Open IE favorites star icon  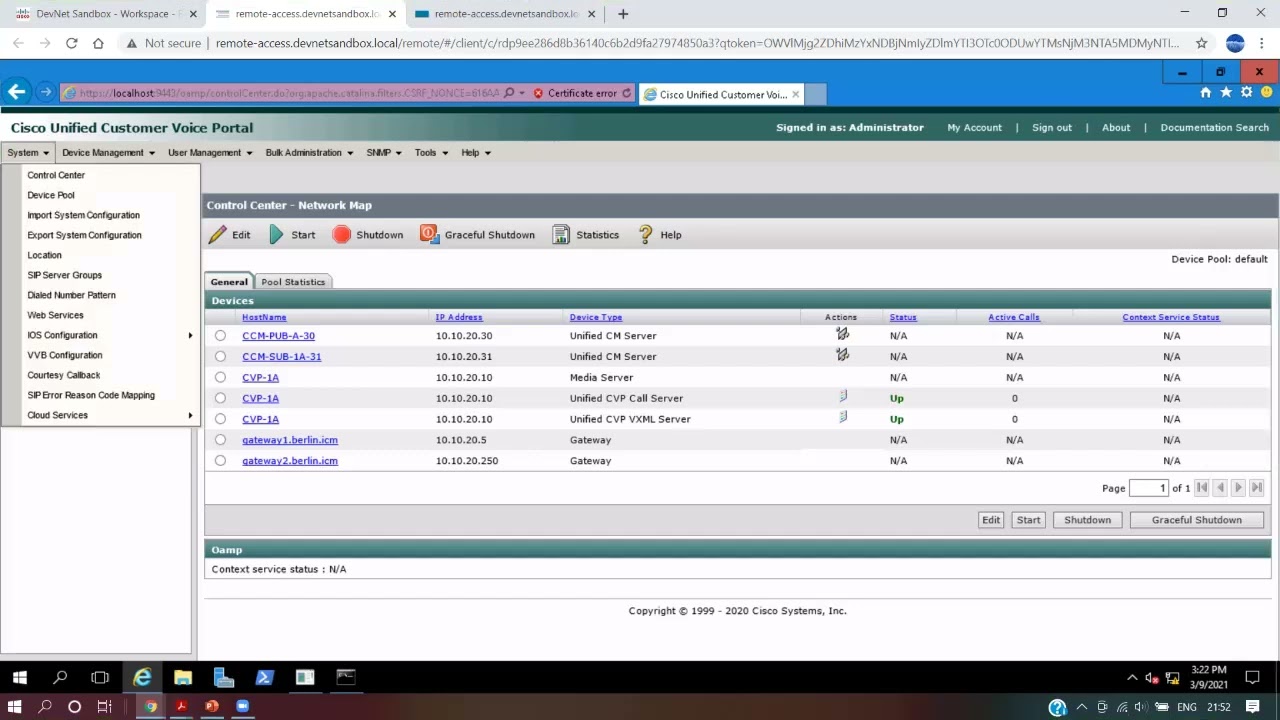coord(1226,92)
